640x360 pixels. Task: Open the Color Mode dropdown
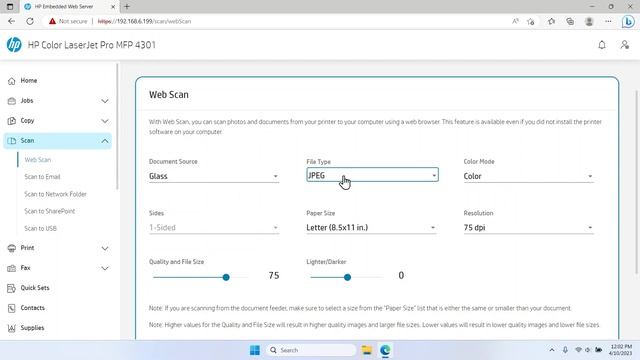[x=528, y=176]
